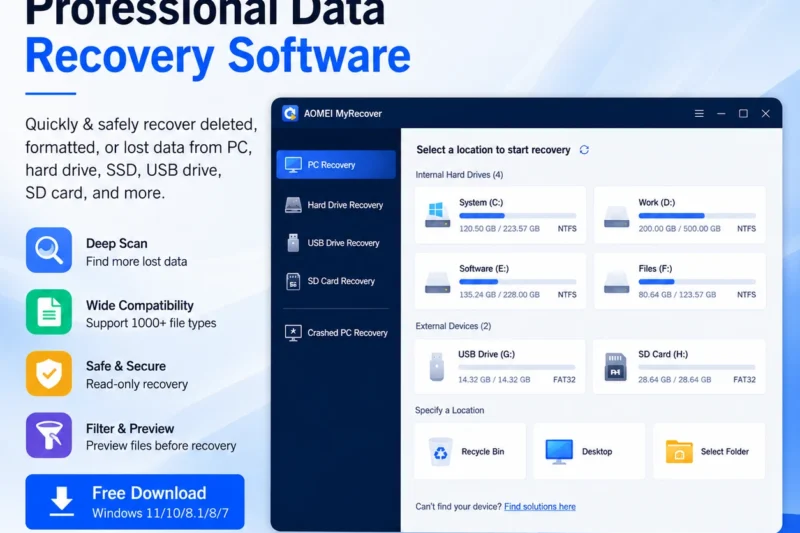Image resolution: width=800 pixels, height=533 pixels.
Task: Click the Filter & Preview feature title
Action: coord(130,428)
